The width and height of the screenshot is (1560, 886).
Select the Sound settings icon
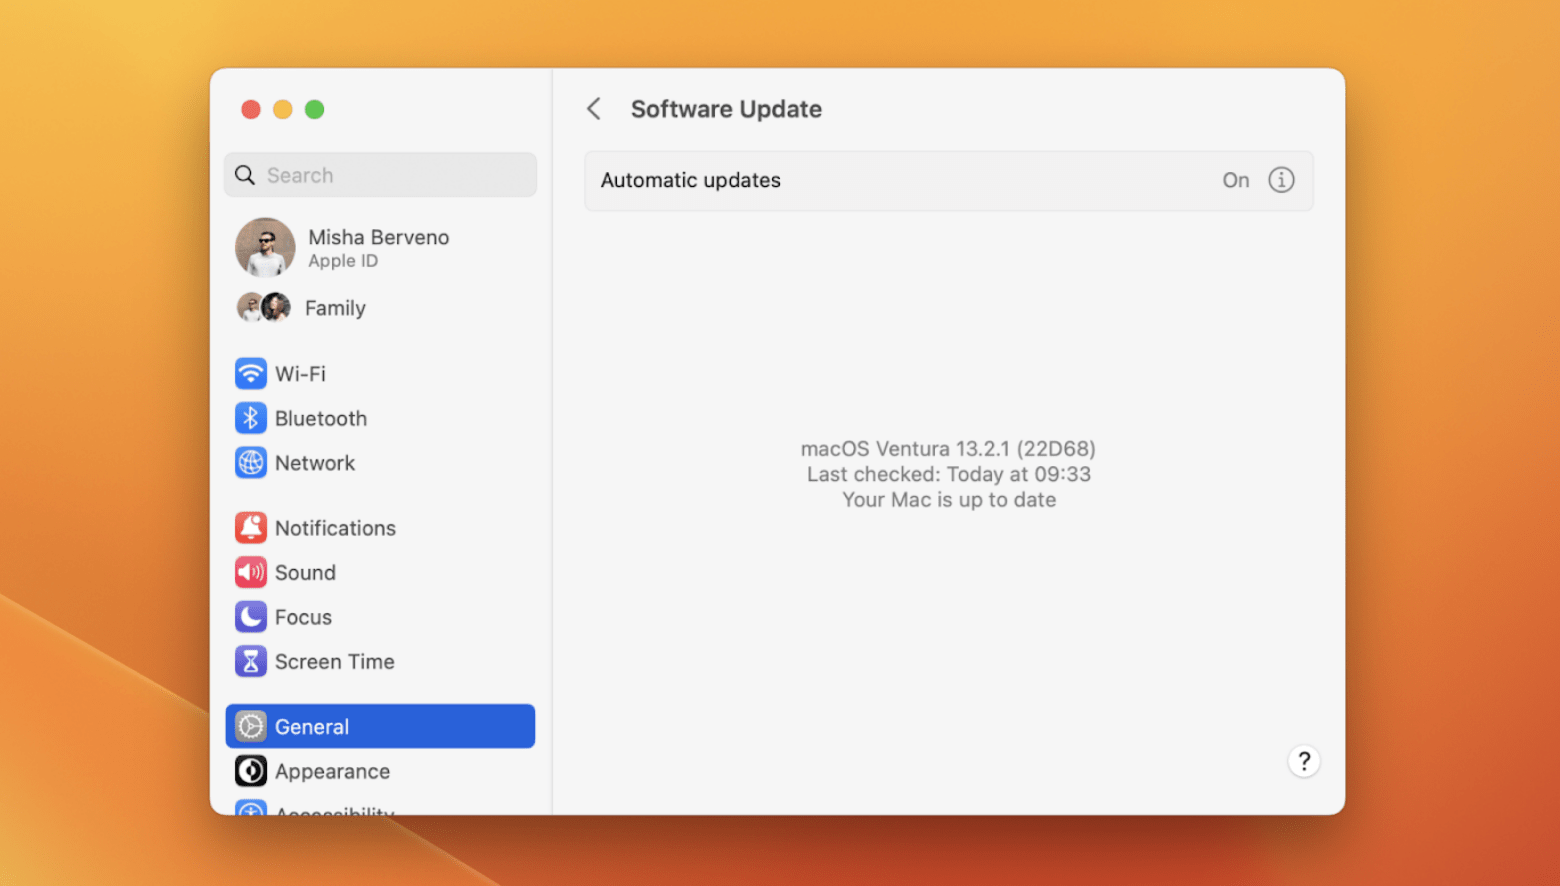(x=251, y=572)
